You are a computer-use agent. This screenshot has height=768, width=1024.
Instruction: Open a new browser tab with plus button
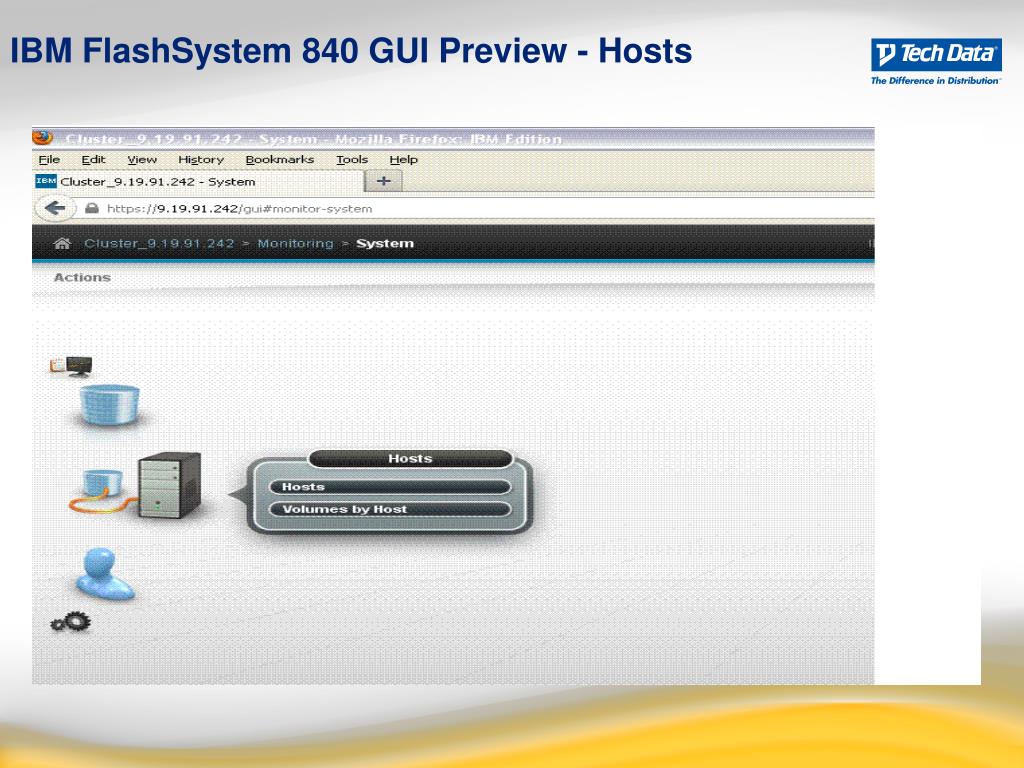coord(383,181)
